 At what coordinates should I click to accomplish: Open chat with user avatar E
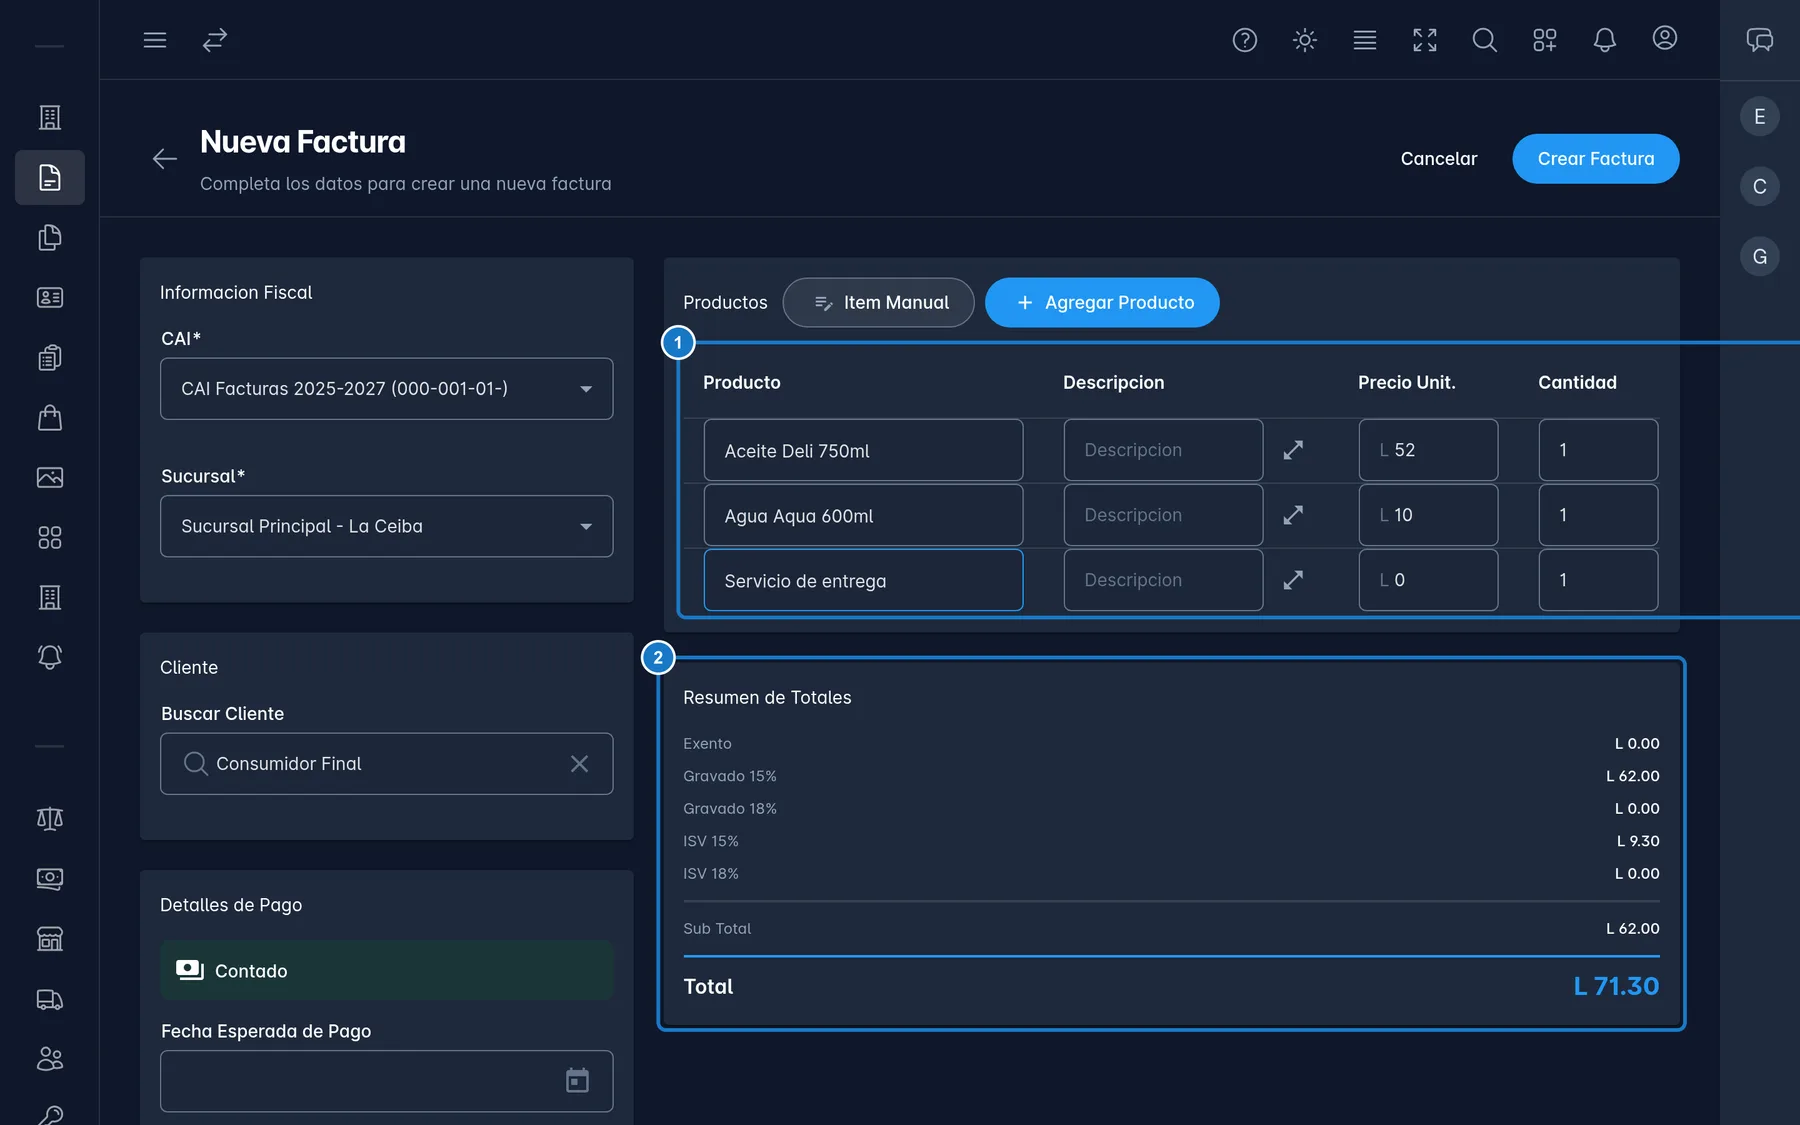point(1760,117)
